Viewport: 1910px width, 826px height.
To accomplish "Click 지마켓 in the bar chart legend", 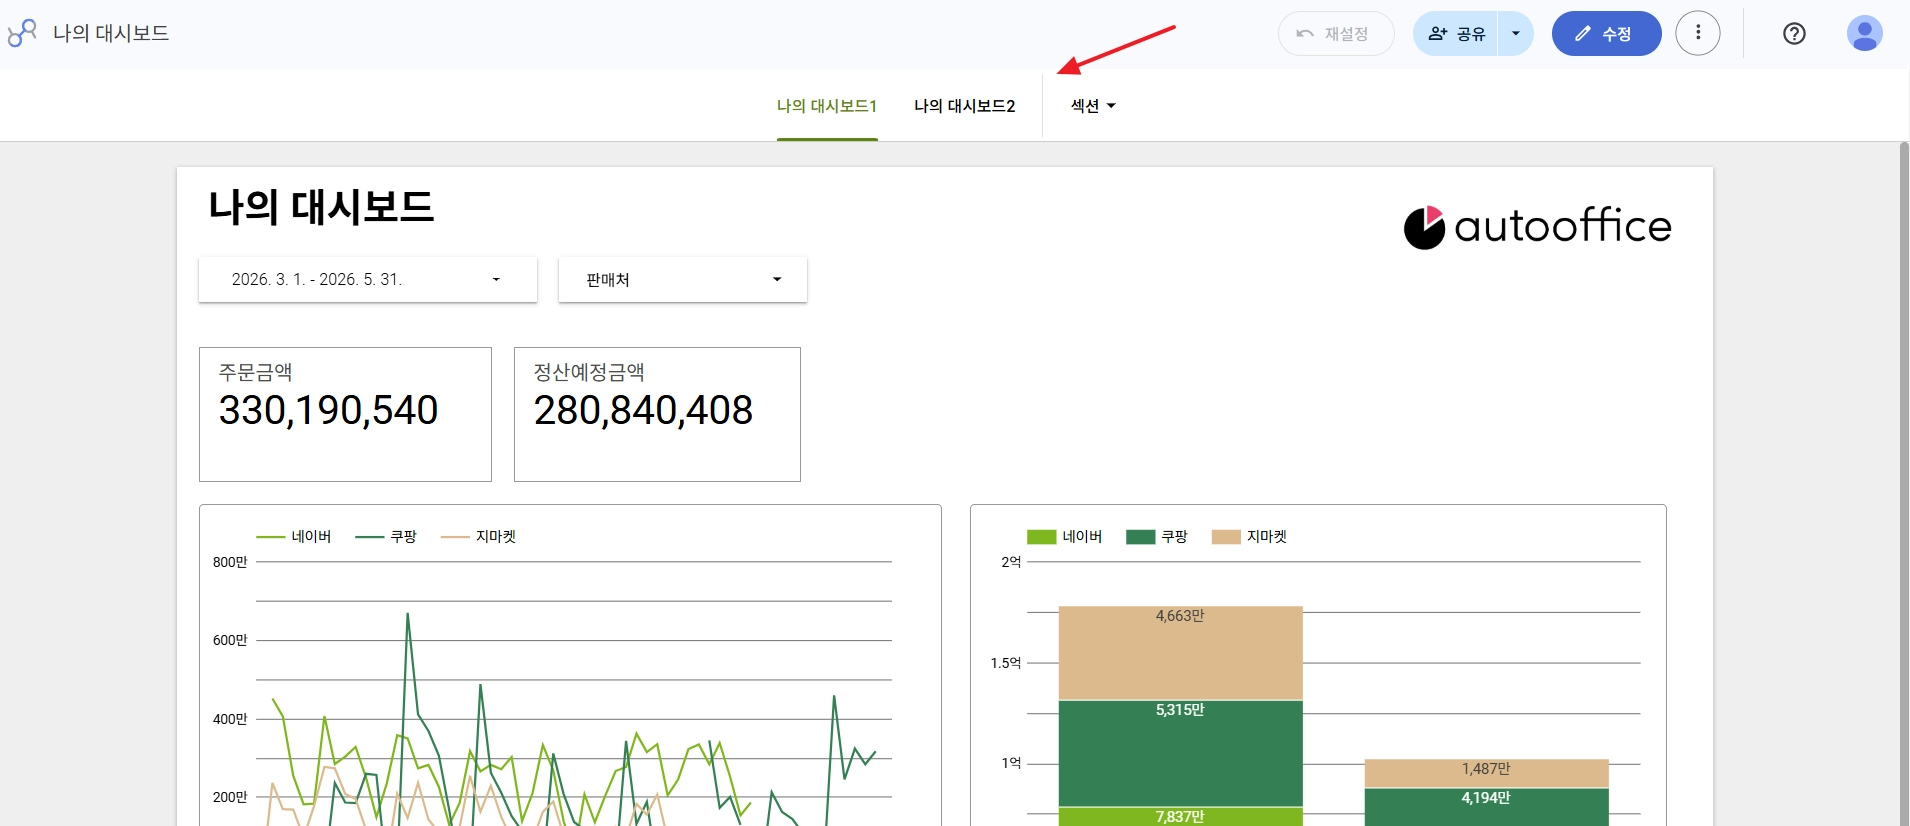I will click(1249, 537).
